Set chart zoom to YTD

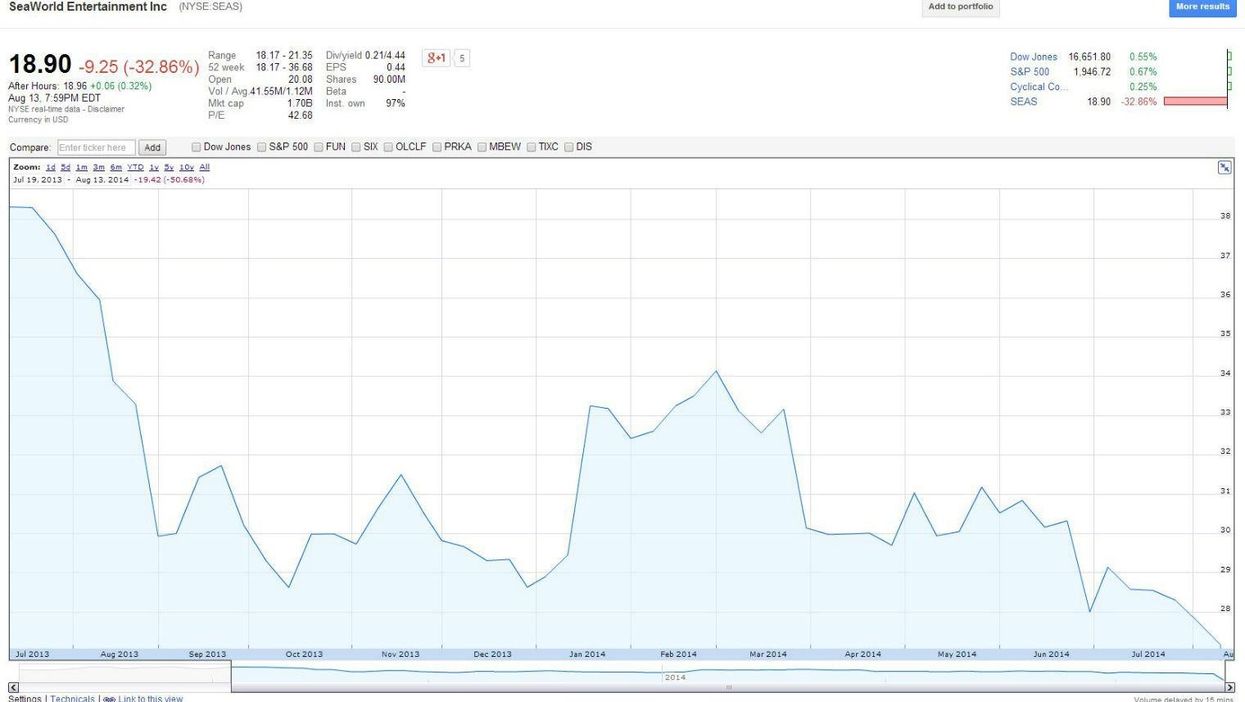click(135, 167)
